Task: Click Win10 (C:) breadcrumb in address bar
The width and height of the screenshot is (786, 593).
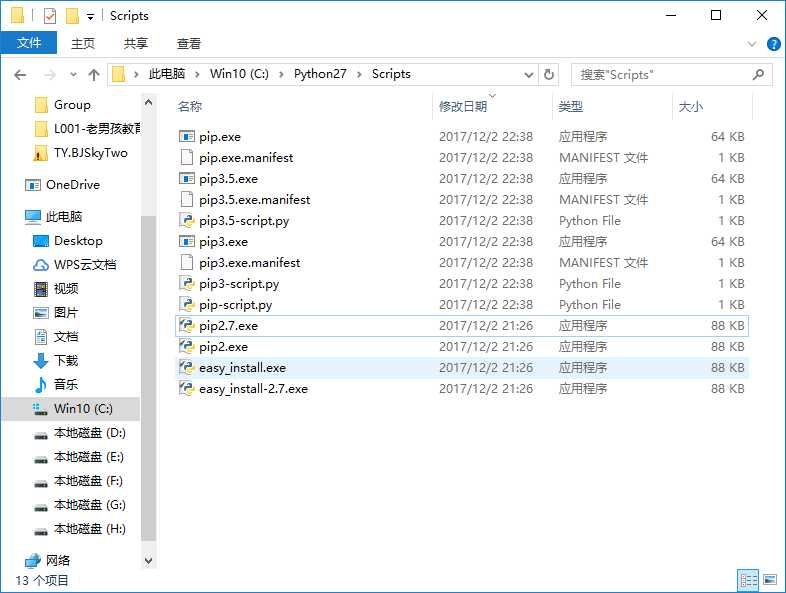Action: (239, 74)
